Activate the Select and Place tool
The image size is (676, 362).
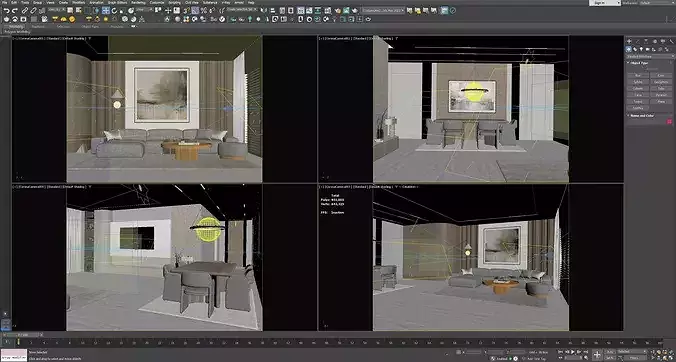point(131,10)
